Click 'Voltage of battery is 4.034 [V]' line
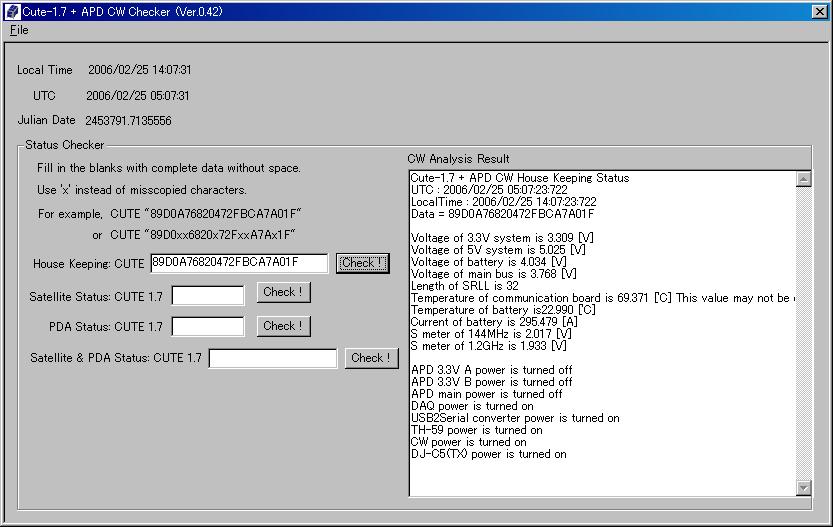 click(x=489, y=262)
